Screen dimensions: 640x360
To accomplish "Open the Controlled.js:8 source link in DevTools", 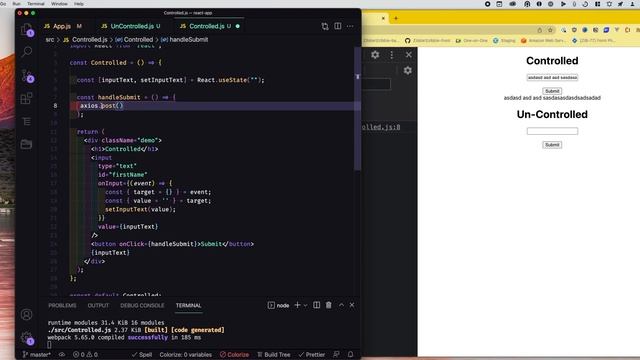I will [381, 127].
